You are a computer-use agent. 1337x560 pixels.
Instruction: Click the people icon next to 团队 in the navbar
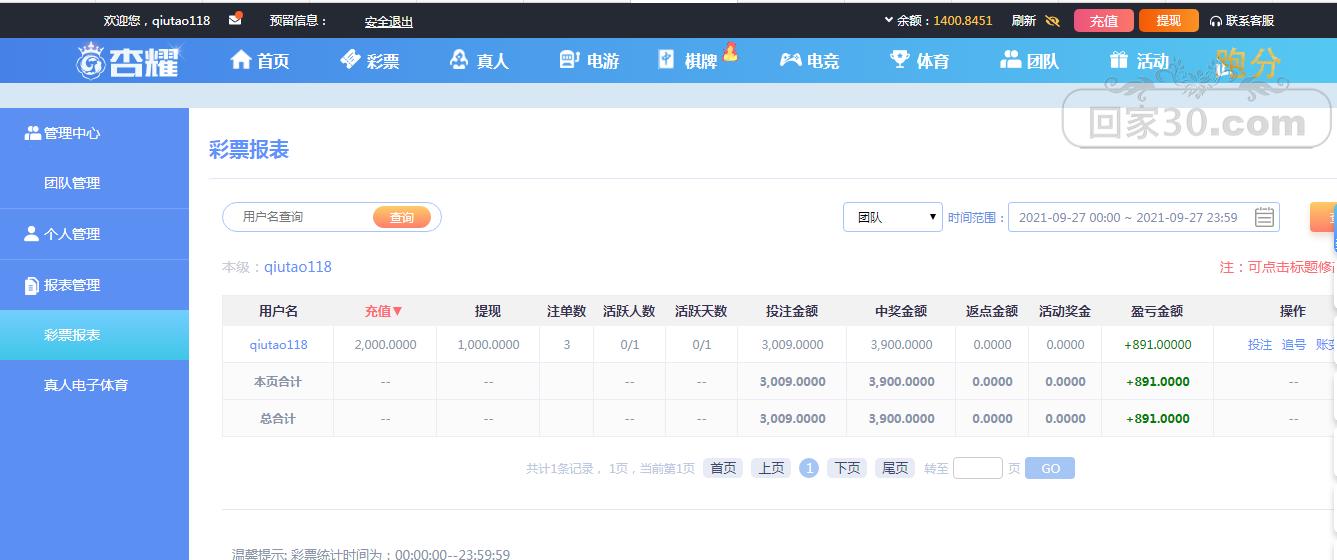pos(1011,60)
